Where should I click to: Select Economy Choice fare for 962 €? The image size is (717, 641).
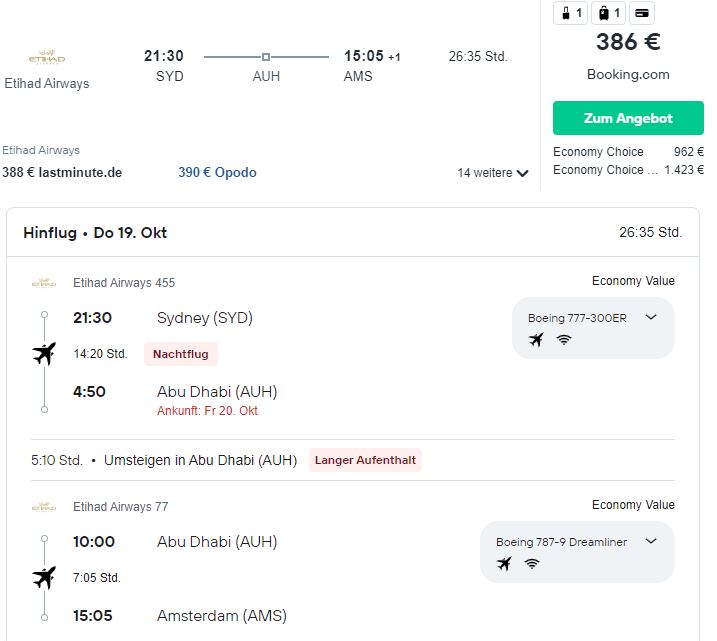tap(628, 152)
